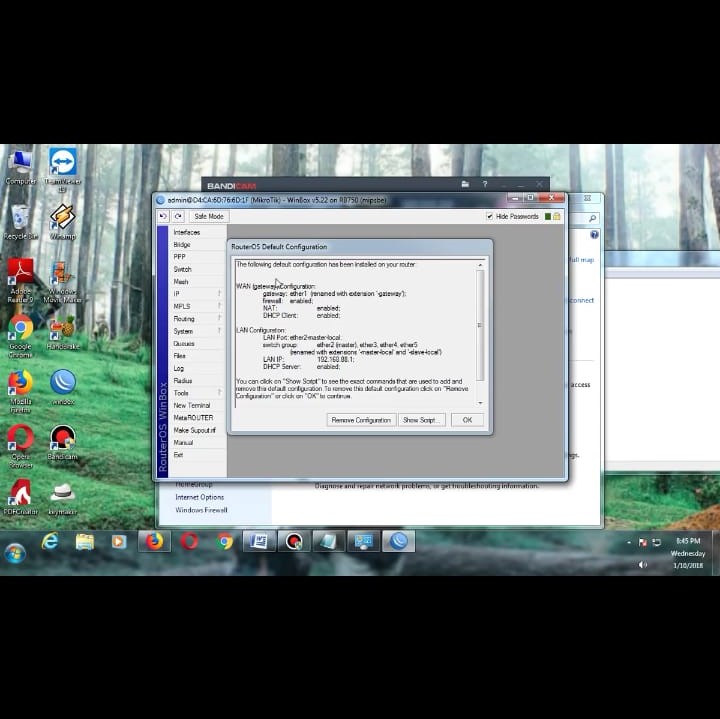Open the Files menu item
720x719 pixels.
(x=180, y=356)
